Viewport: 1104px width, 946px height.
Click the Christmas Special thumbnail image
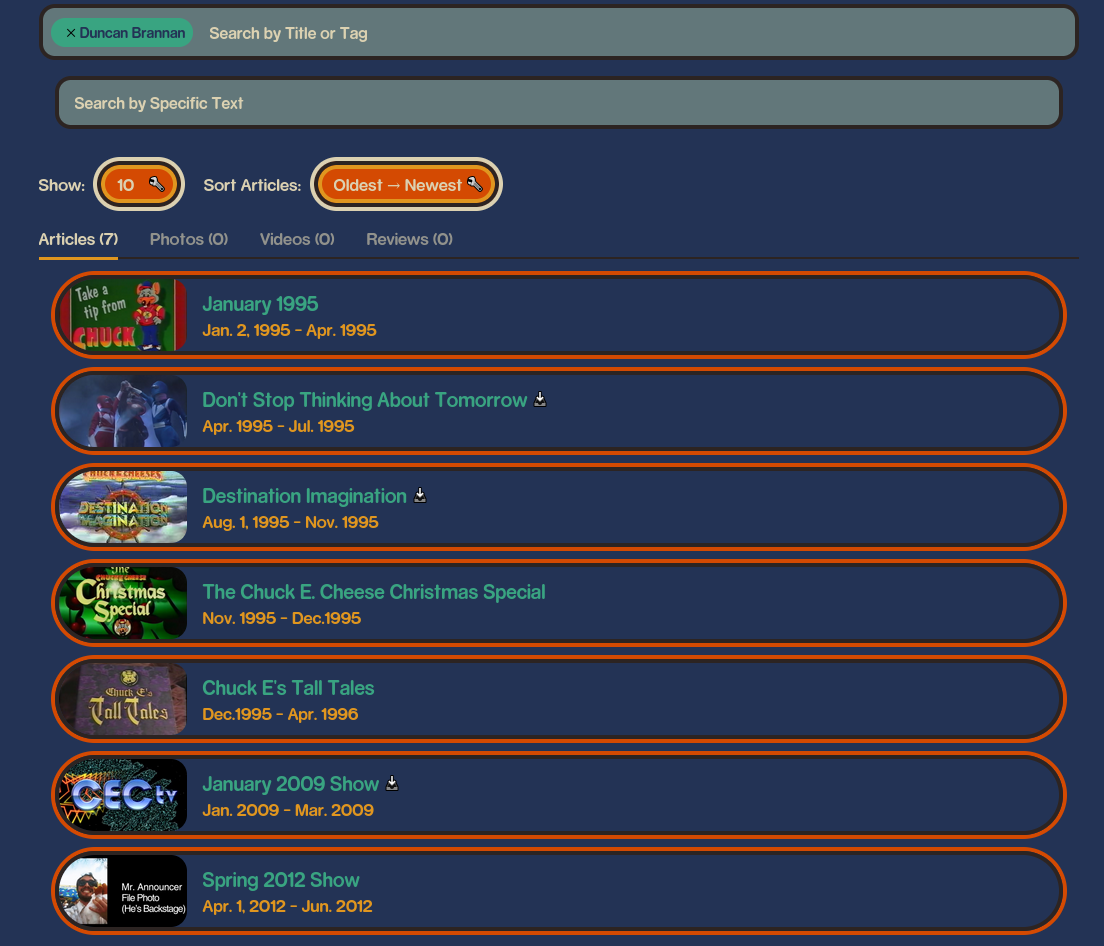coord(123,603)
